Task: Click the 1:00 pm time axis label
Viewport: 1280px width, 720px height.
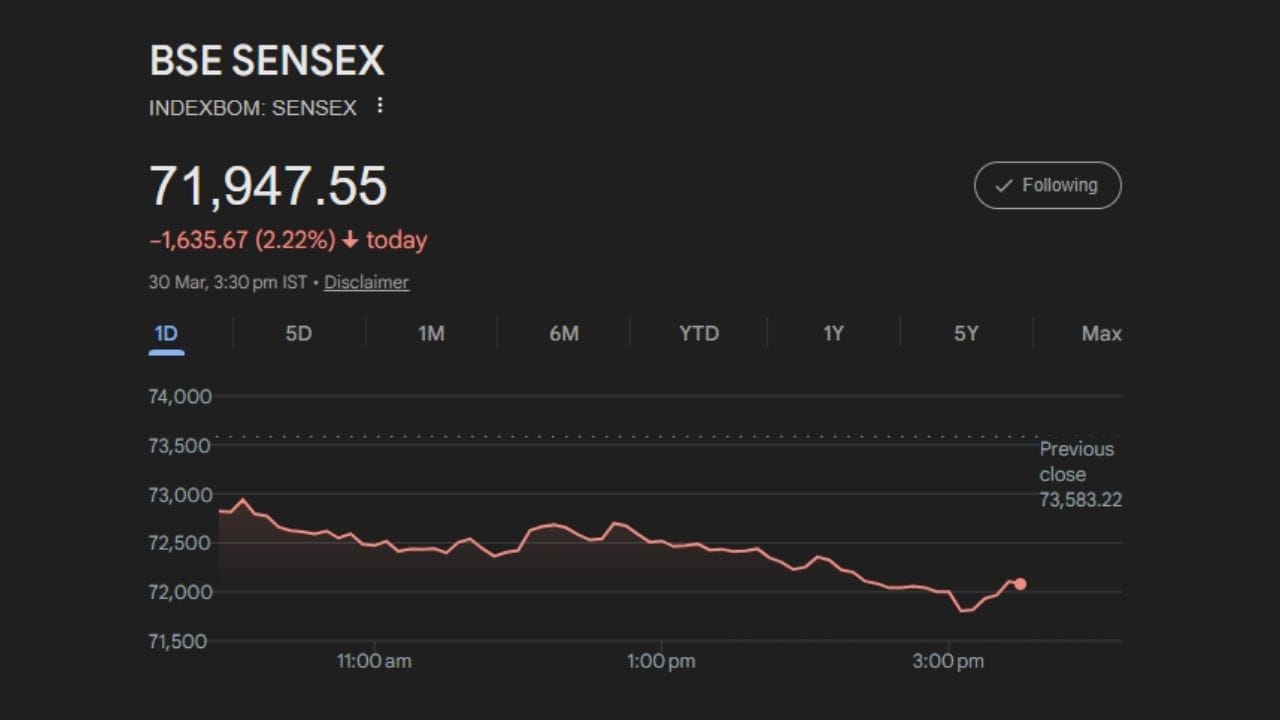Action: coord(661,661)
